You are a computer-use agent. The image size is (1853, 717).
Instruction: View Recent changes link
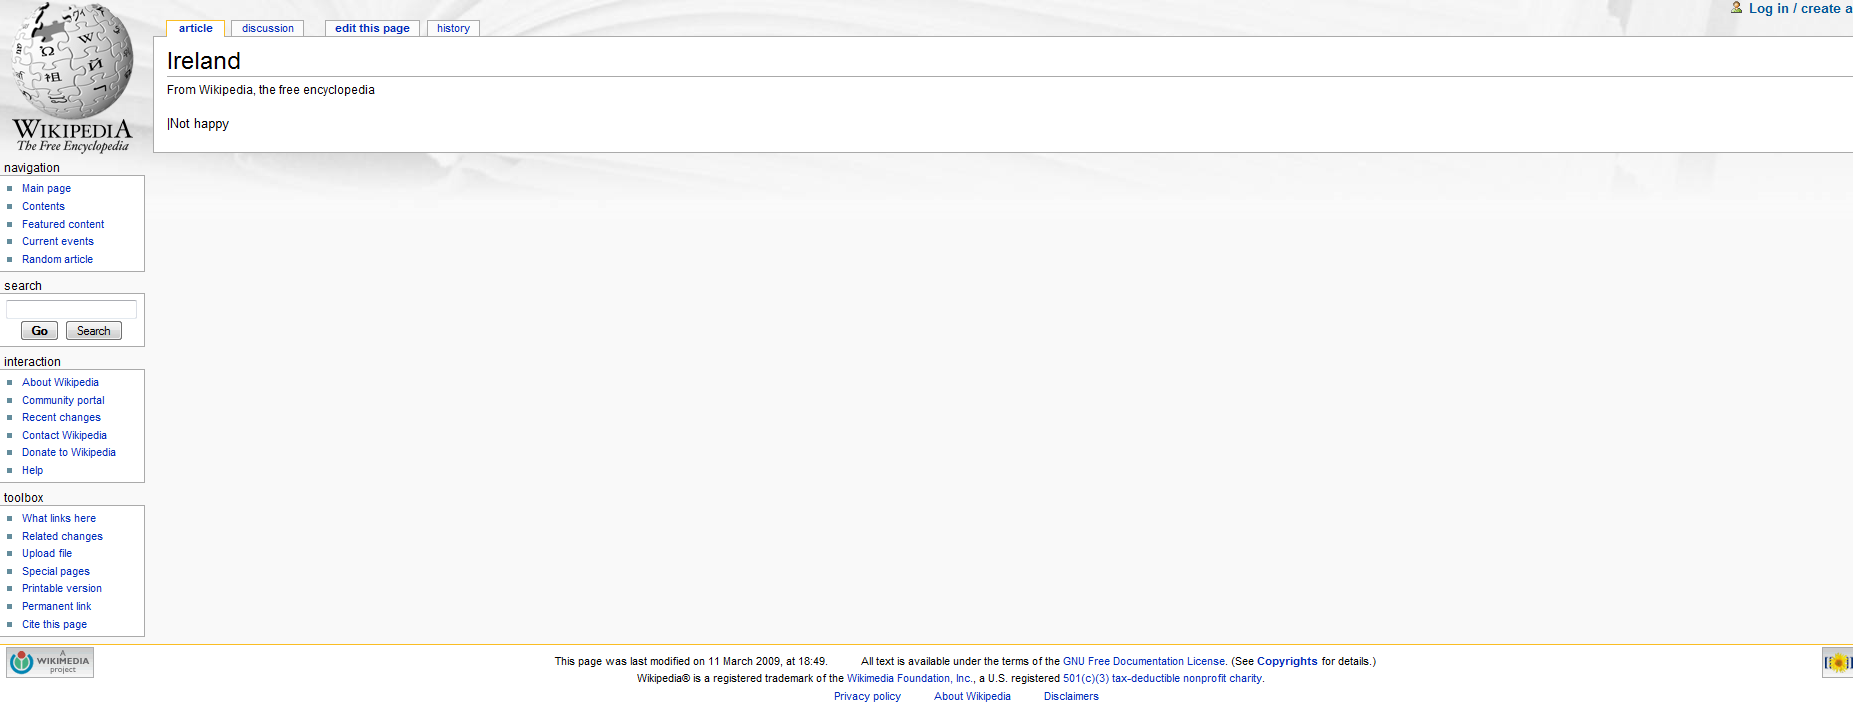[x=61, y=417]
